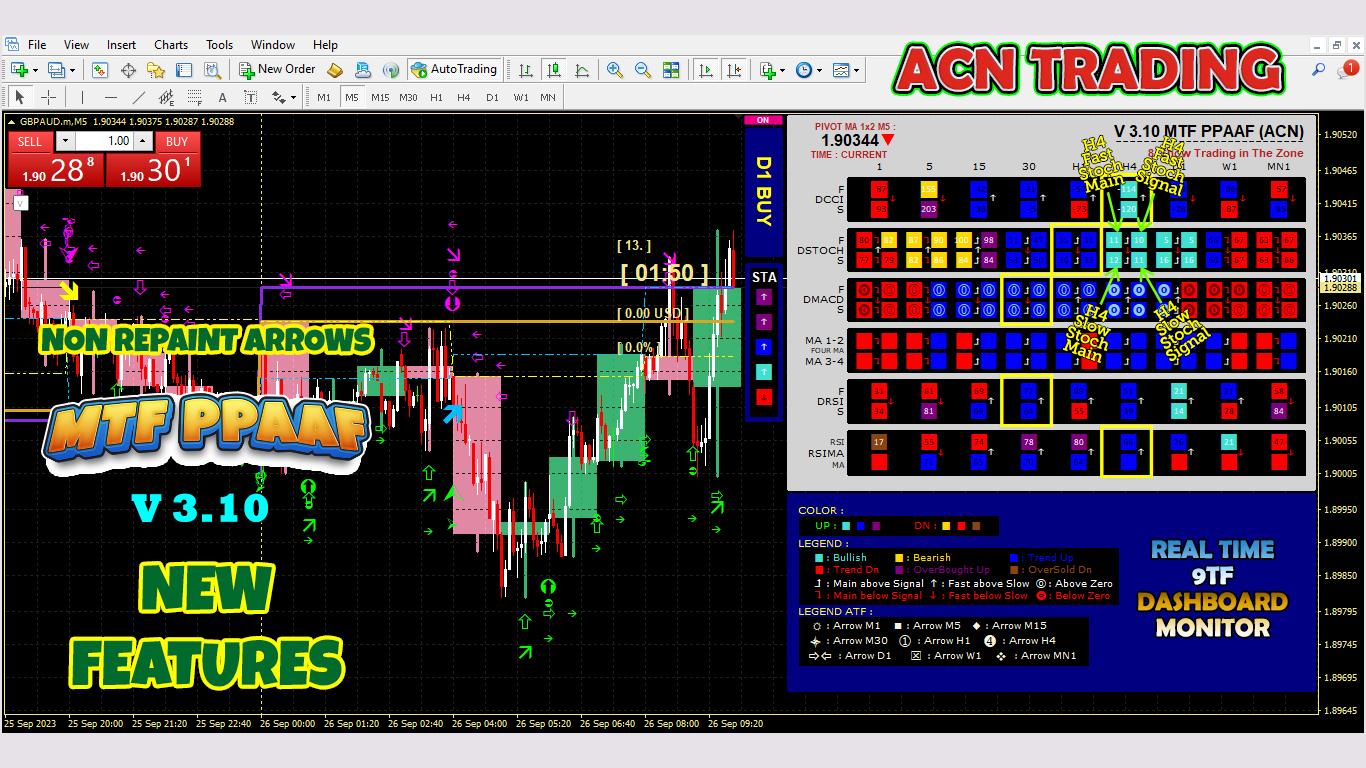This screenshot has height=768, width=1366.
Task: Click the cyan arrow button under STA
Action: pyautogui.click(x=764, y=371)
